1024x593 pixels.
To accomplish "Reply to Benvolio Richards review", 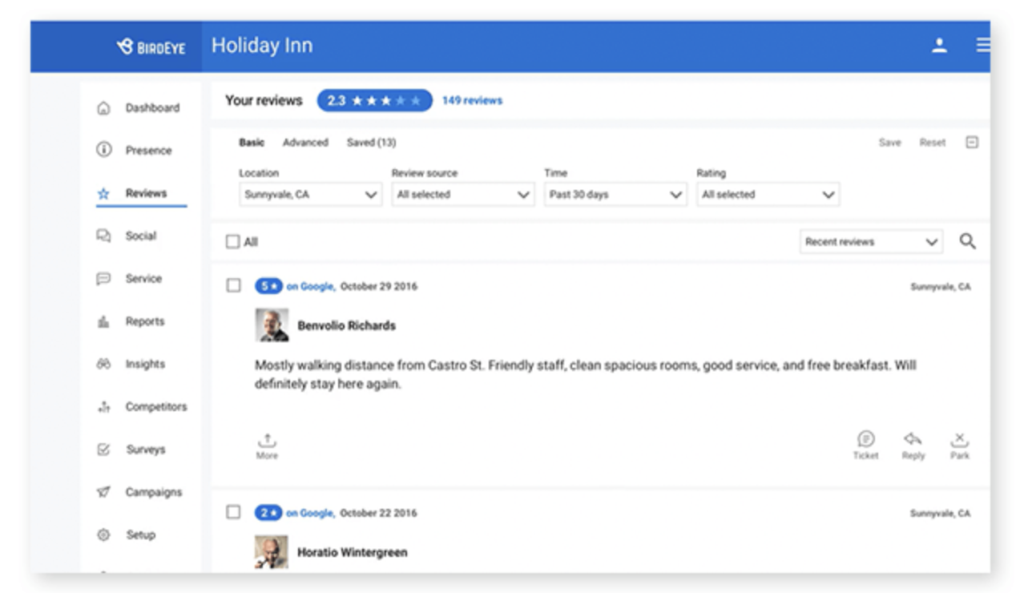I will point(913,445).
